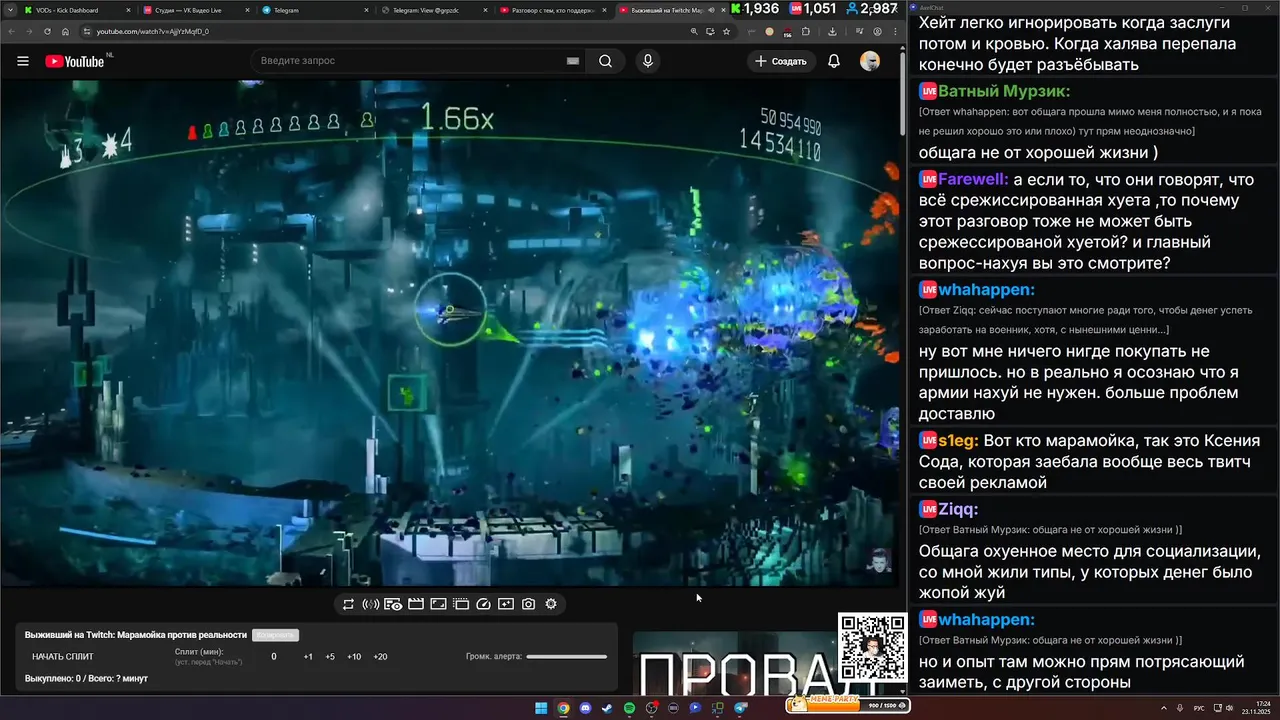Click the pop-out window icon in toolbar
This screenshot has width=1280, height=720.
point(461,604)
